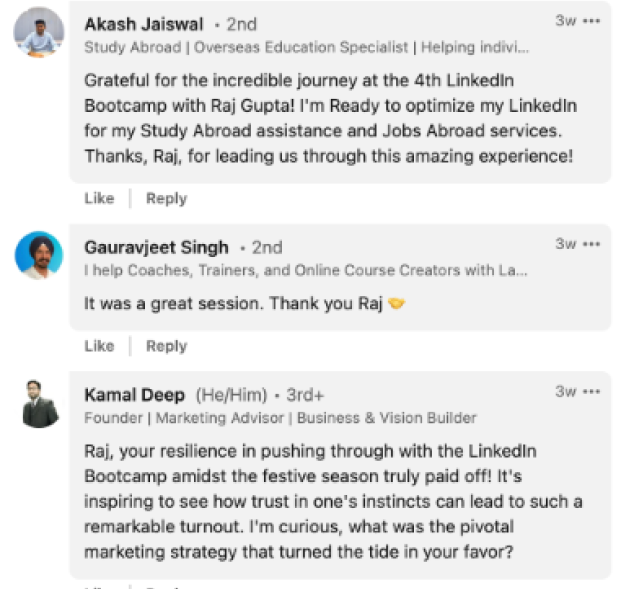Image resolution: width=621 pixels, height=589 pixels.
Task: Open the options menu on Gauravjeet Singh's comment
Action: point(593,245)
